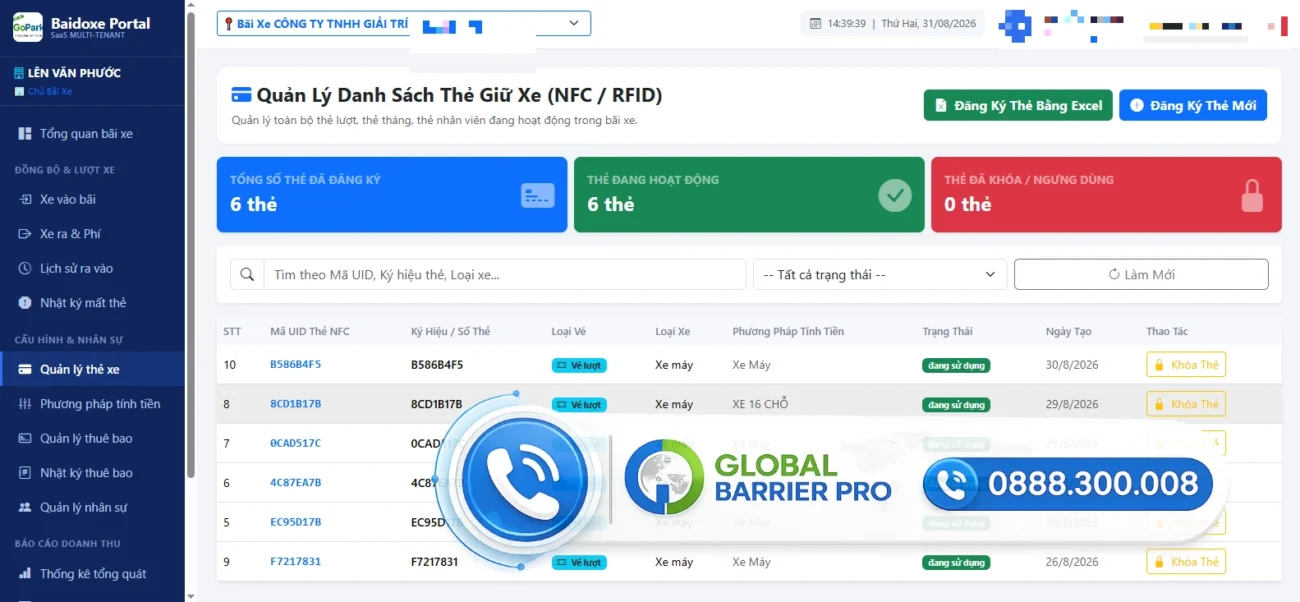Image resolution: width=1300 pixels, height=602 pixels.
Task: Click the clock date display in header
Action: [x=892, y=23]
